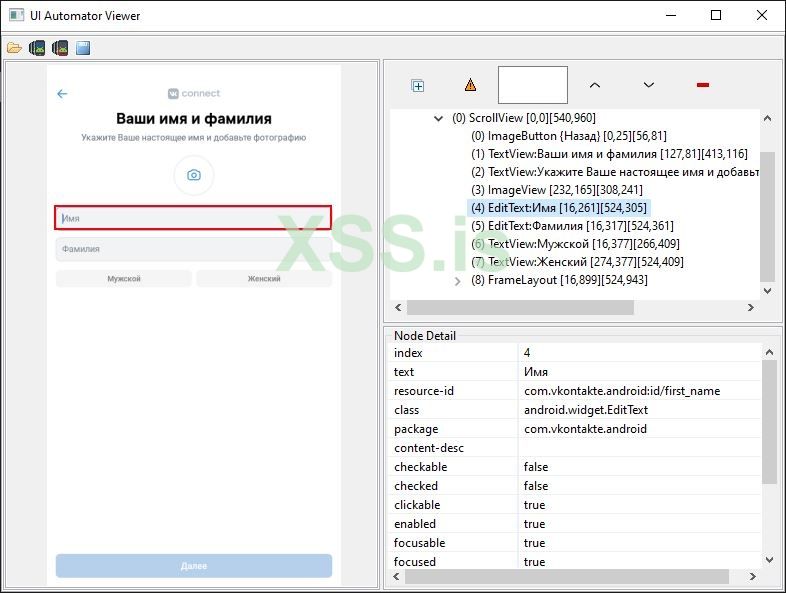Click the VK connect logo in screenshot
Image resolution: width=786 pixels, height=593 pixels.
pyautogui.click(x=193, y=93)
